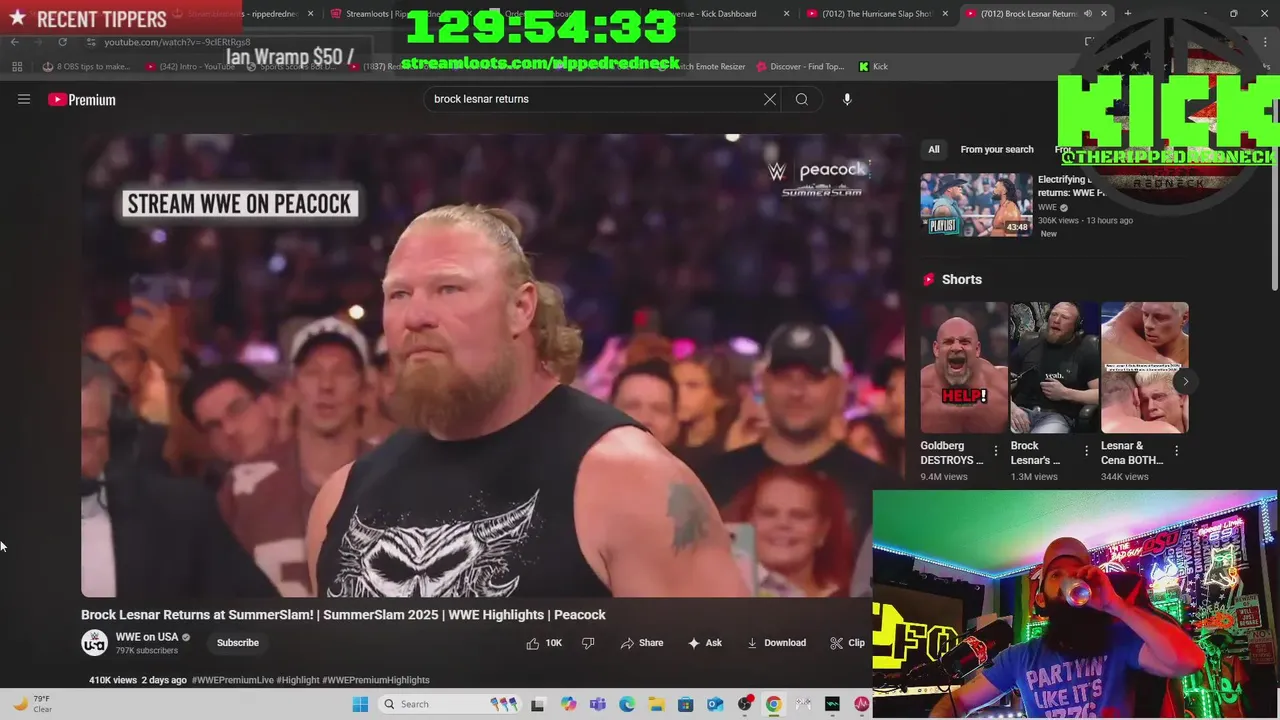
Task: Show next shorts with the right arrow
Action: [x=1185, y=381]
